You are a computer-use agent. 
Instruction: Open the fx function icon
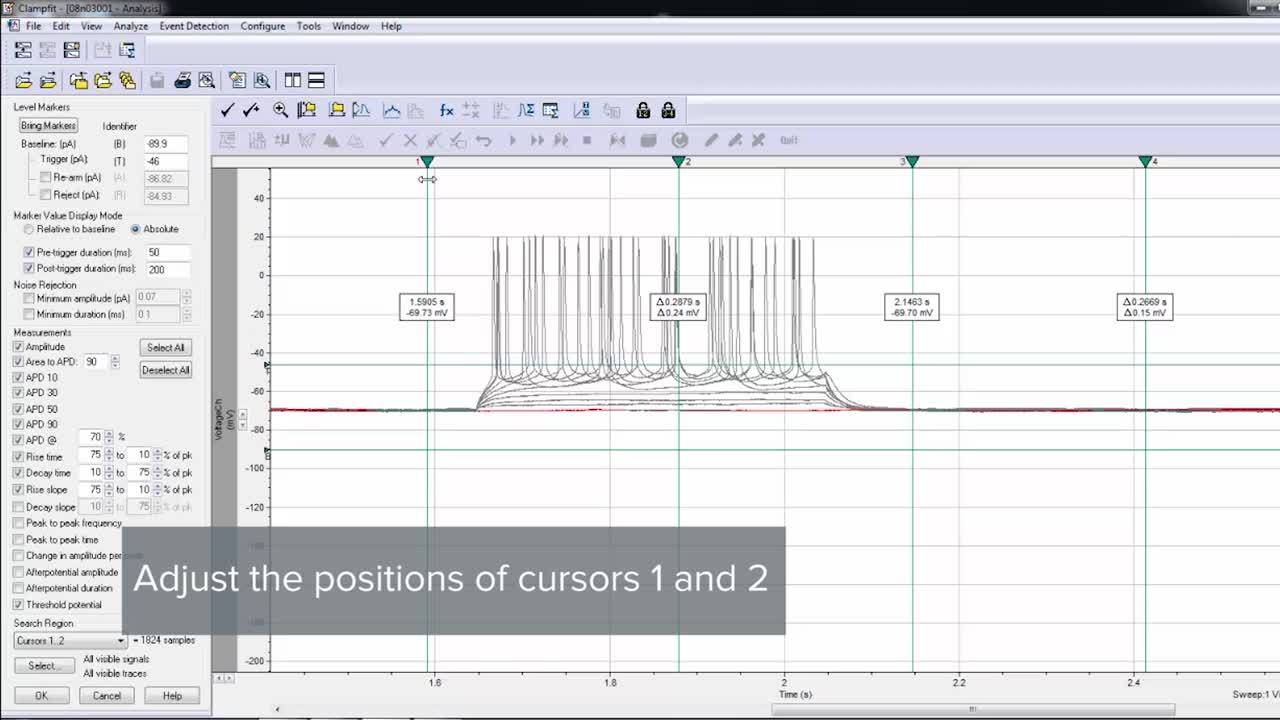[447, 110]
